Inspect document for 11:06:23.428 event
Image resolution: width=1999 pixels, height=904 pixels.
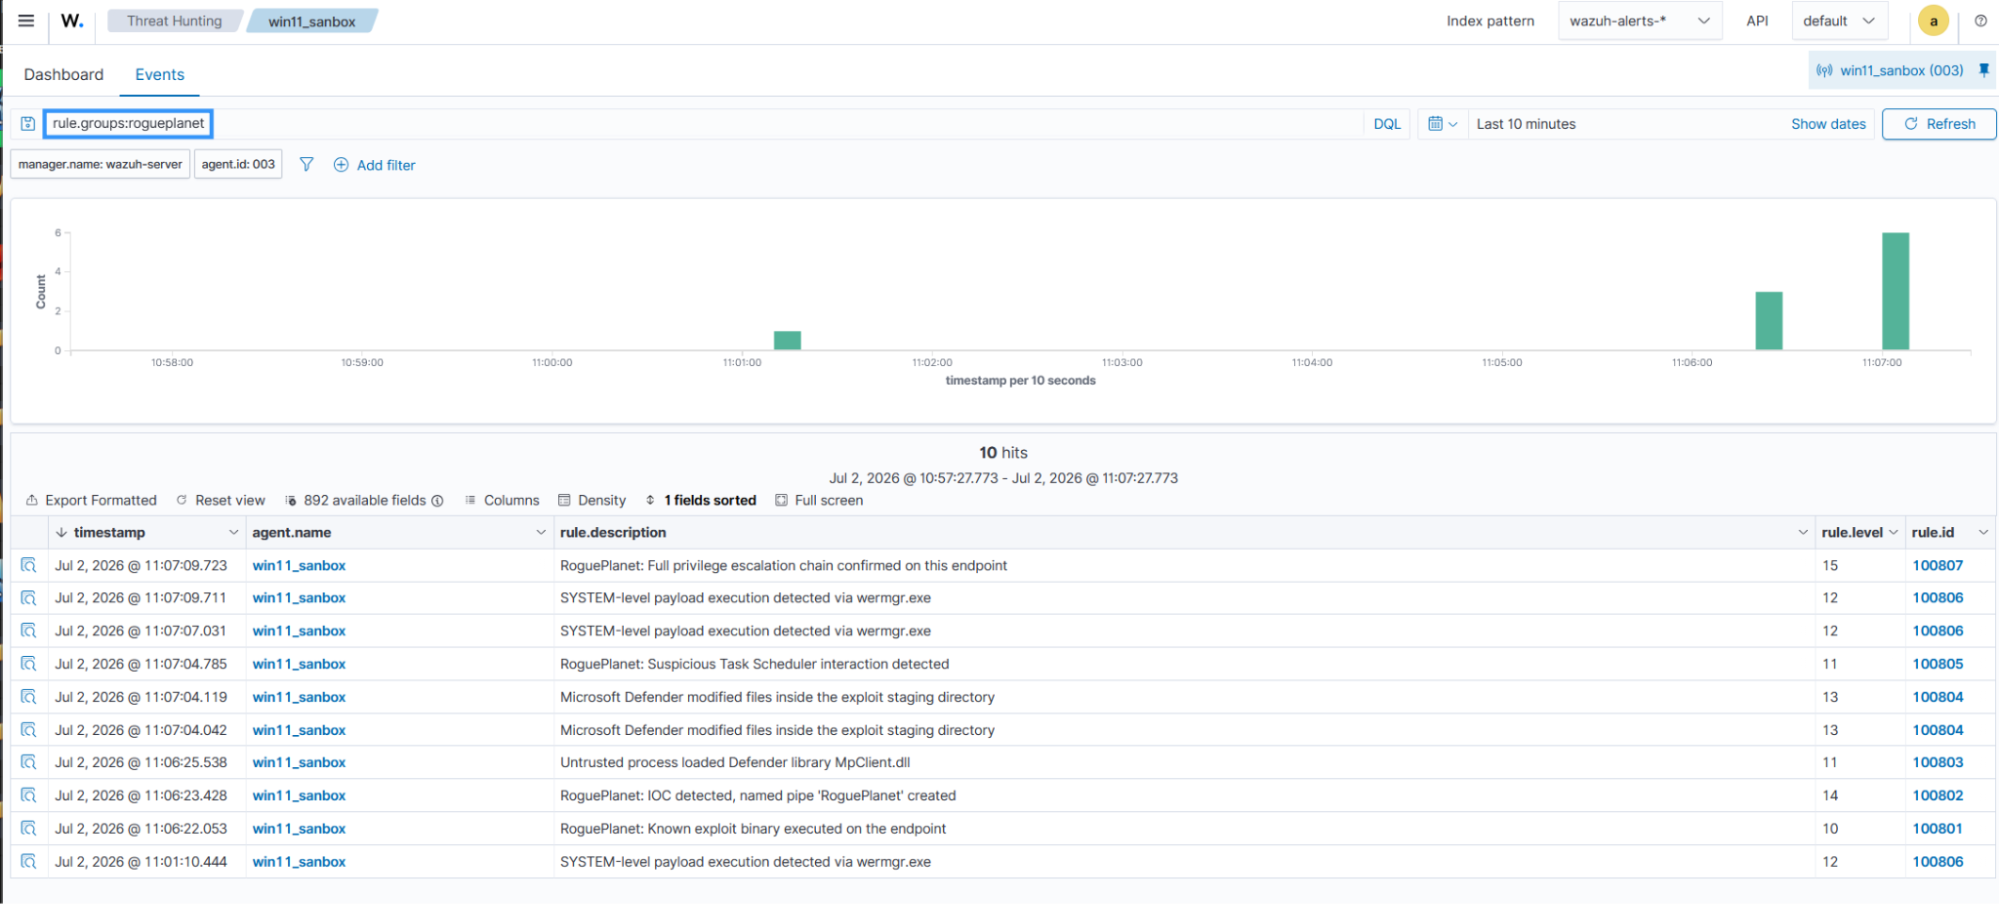click(29, 796)
